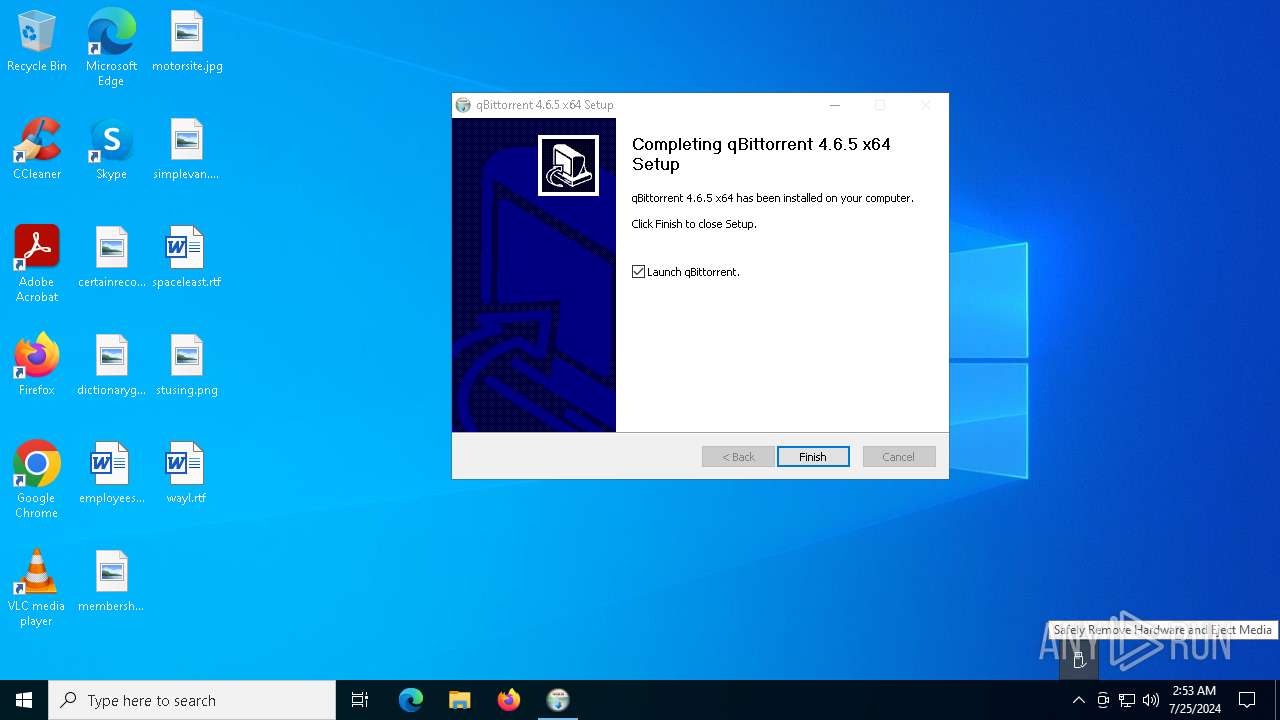Viewport: 1280px width, 720px height.
Task: Select the wayl.rtf document
Action: point(187,474)
